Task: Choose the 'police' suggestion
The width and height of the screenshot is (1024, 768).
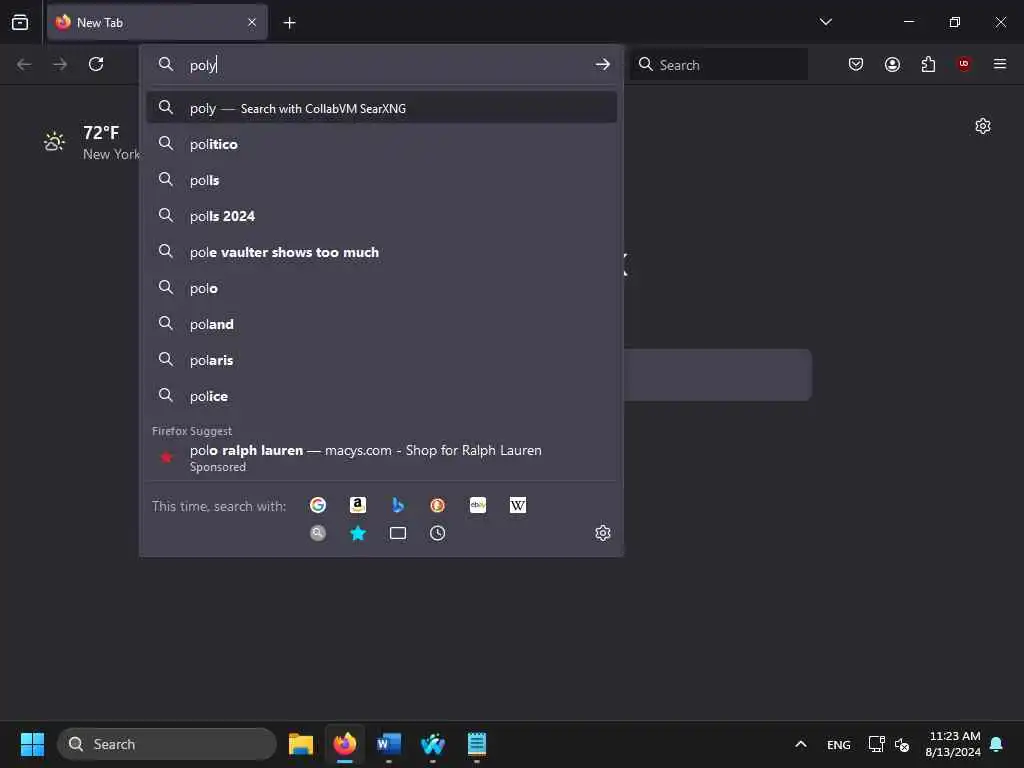Action: pos(381,395)
